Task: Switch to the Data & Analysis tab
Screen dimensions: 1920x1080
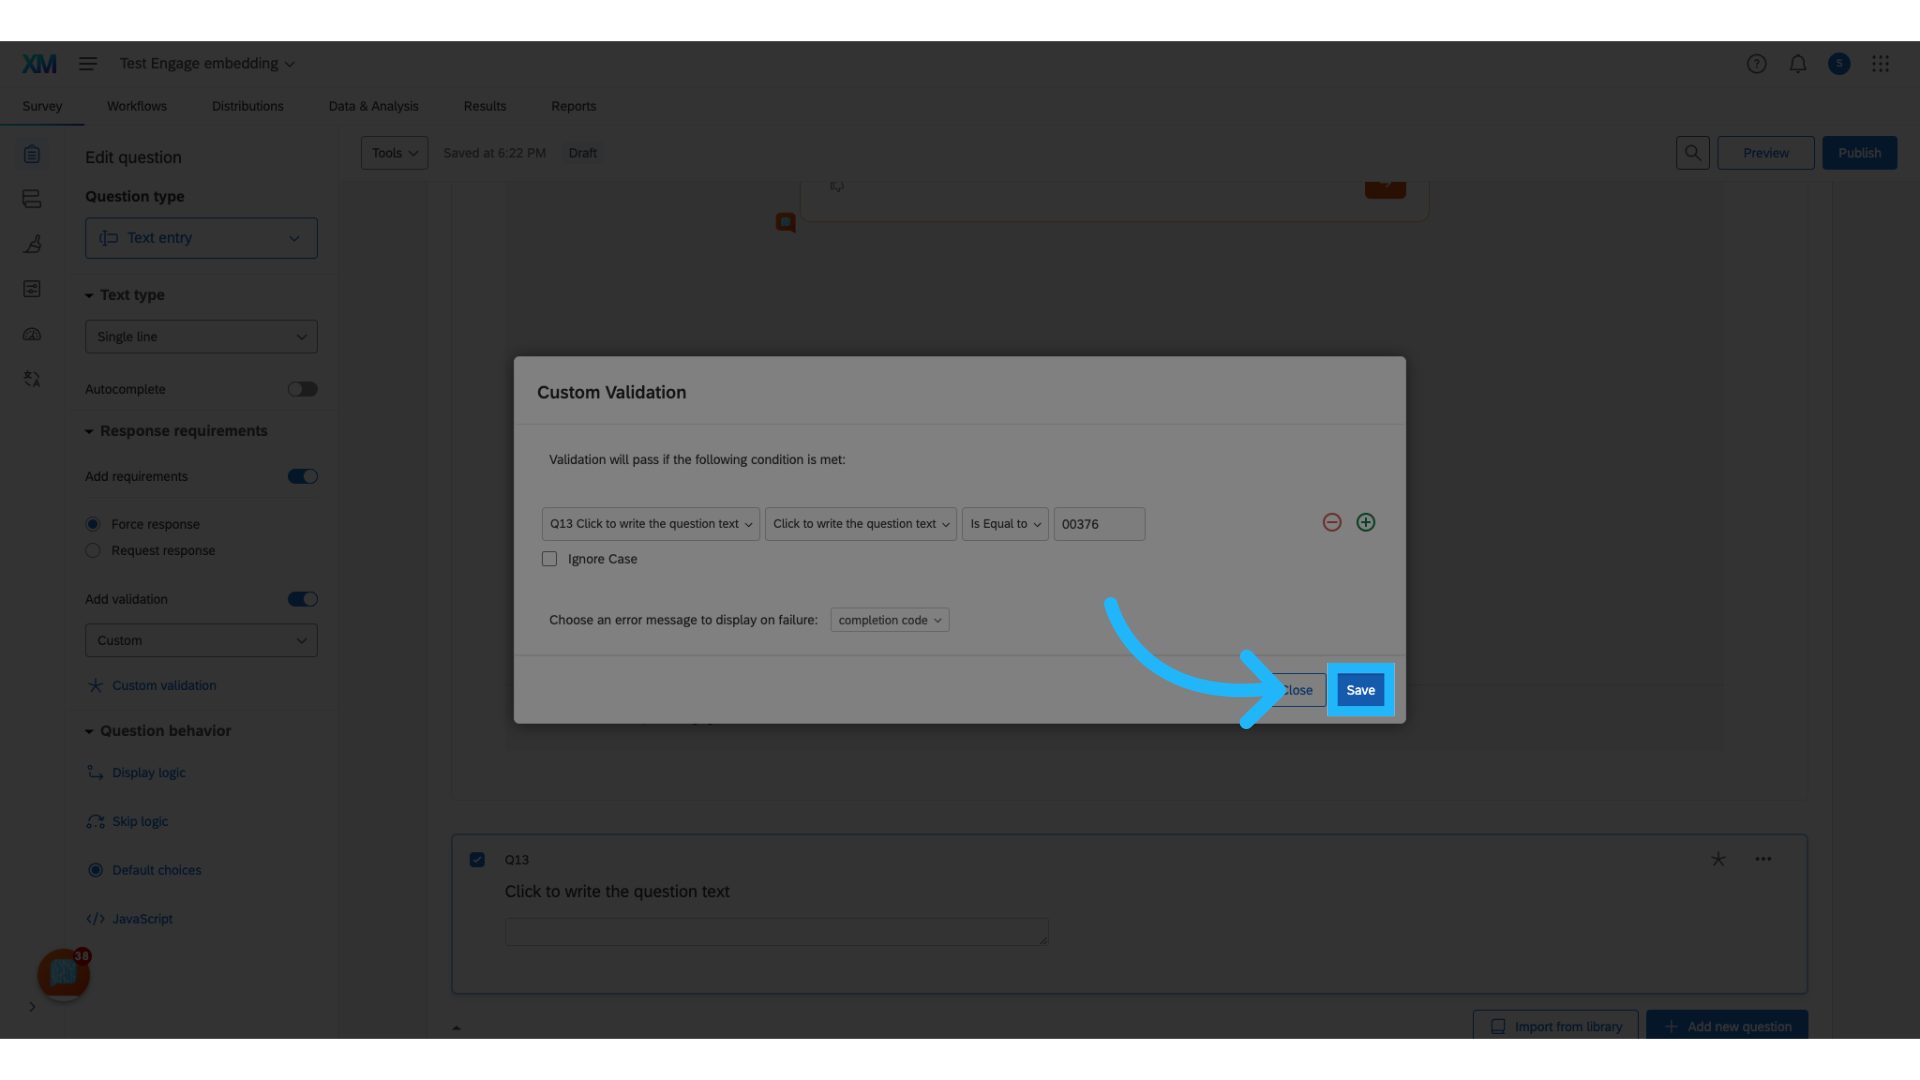Action: [373, 106]
